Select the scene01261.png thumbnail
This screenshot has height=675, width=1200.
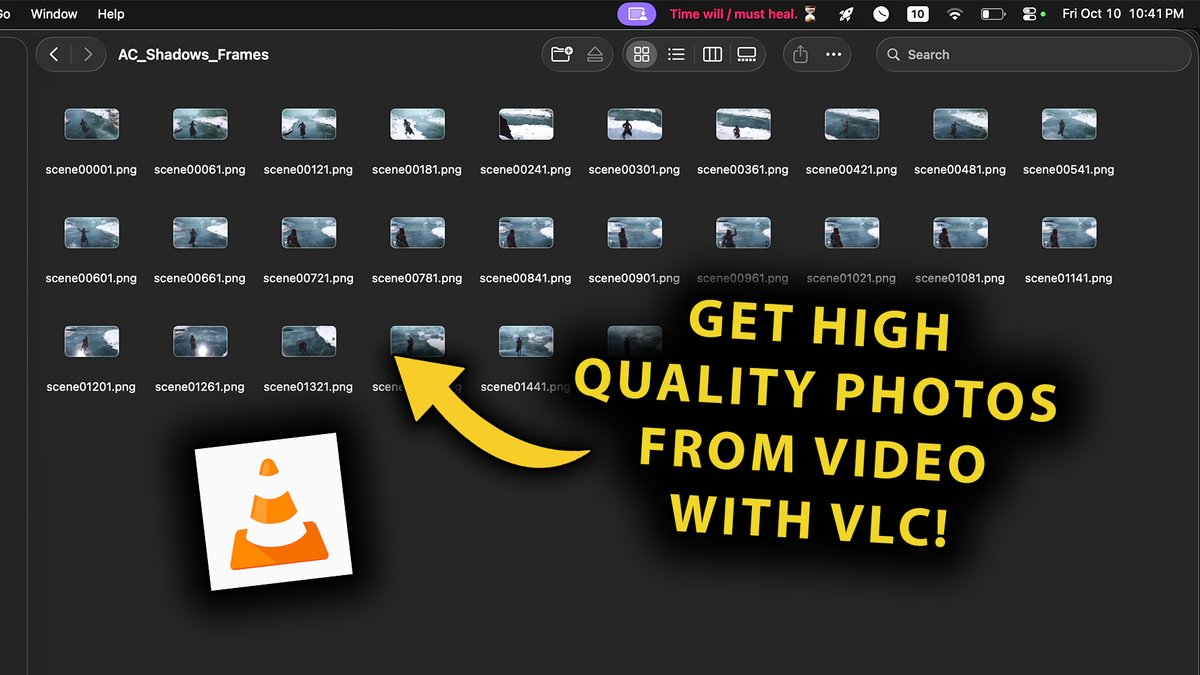200,341
